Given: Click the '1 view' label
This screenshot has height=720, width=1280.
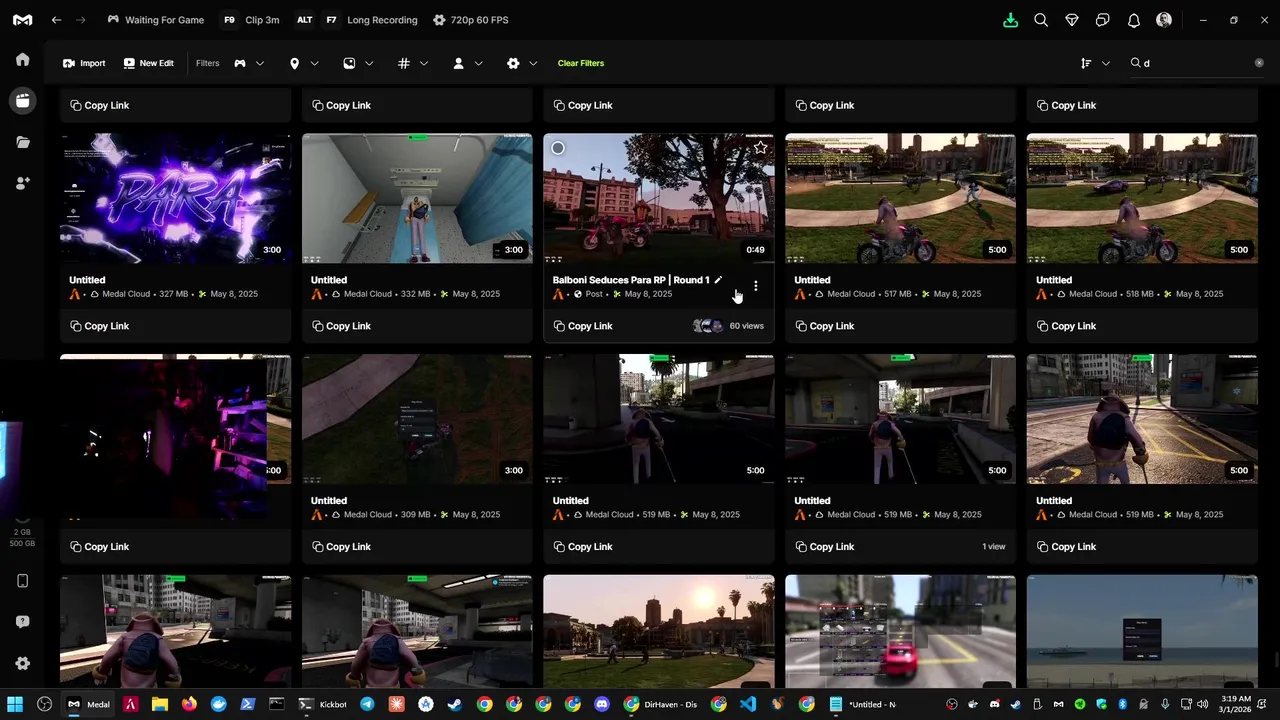Looking at the screenshot, I should pyautogui.click(x=994, y=547).
